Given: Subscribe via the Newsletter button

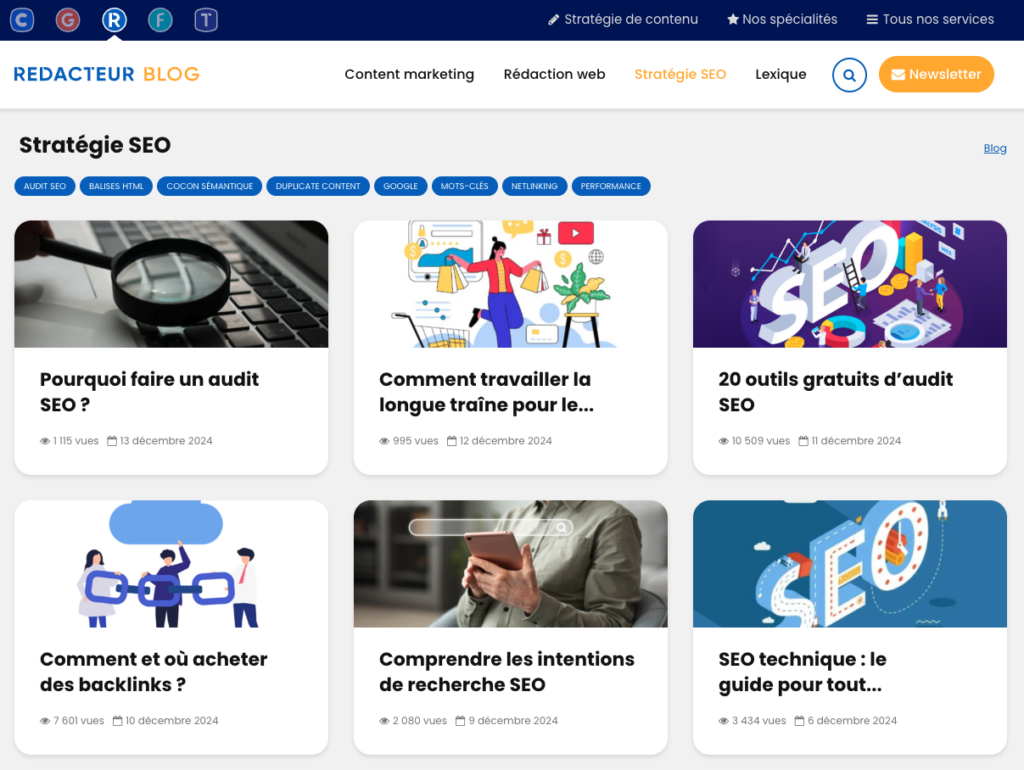Looking at the screenshot, I should pos(936,74).
